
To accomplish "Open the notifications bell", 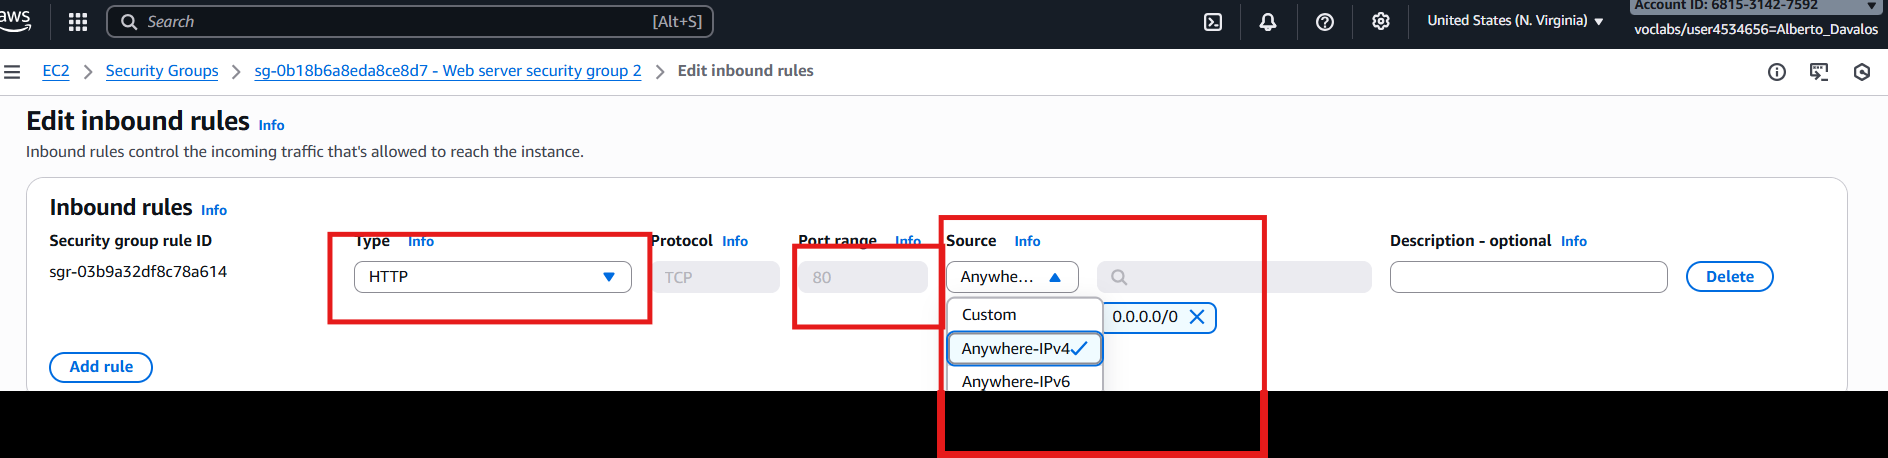I will [x=1267, y=22].
